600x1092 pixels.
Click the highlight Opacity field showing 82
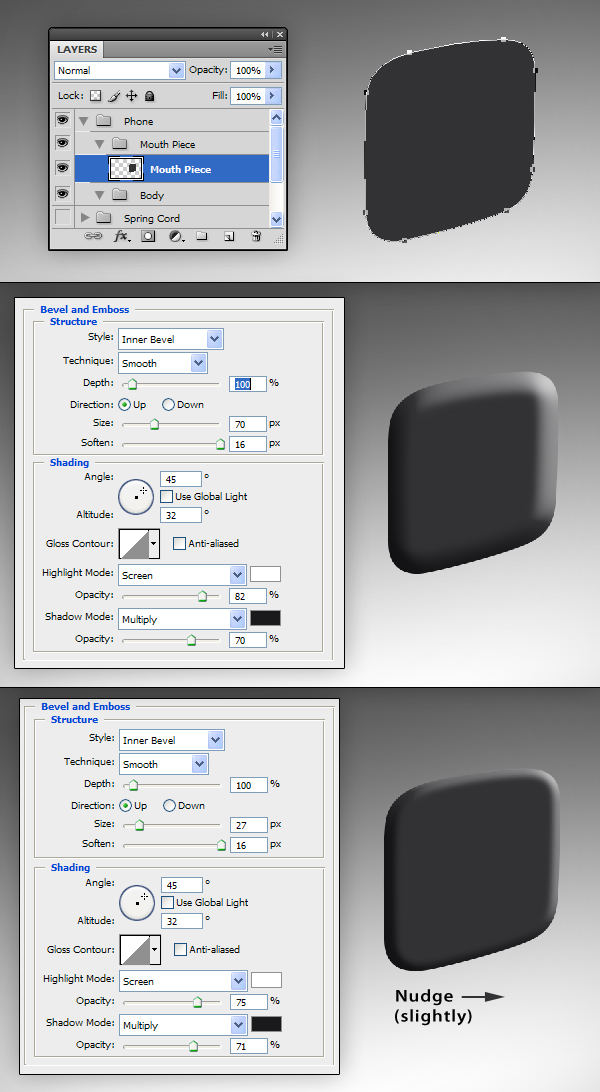click(x=247, y=595)
